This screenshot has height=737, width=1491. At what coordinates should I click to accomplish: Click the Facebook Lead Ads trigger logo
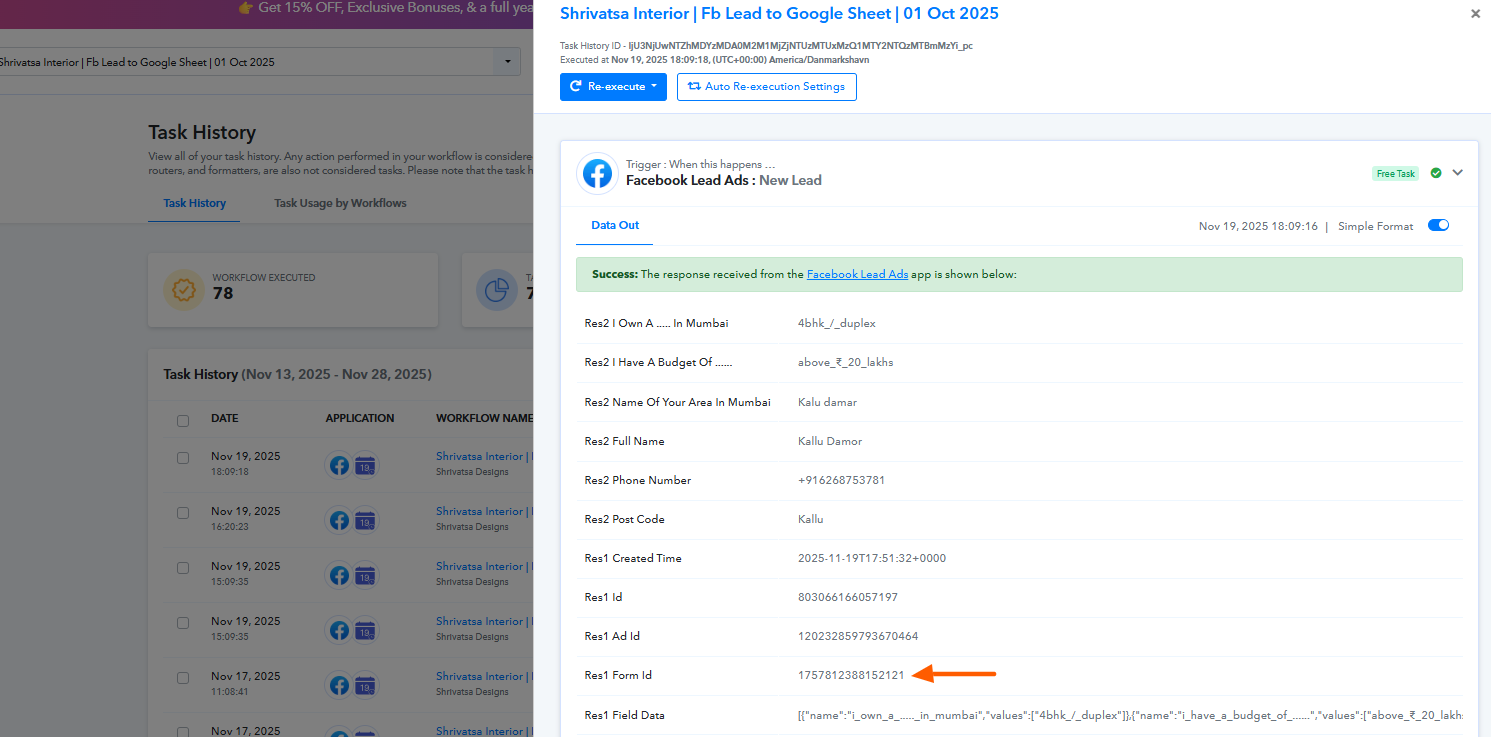click(597, 174)
